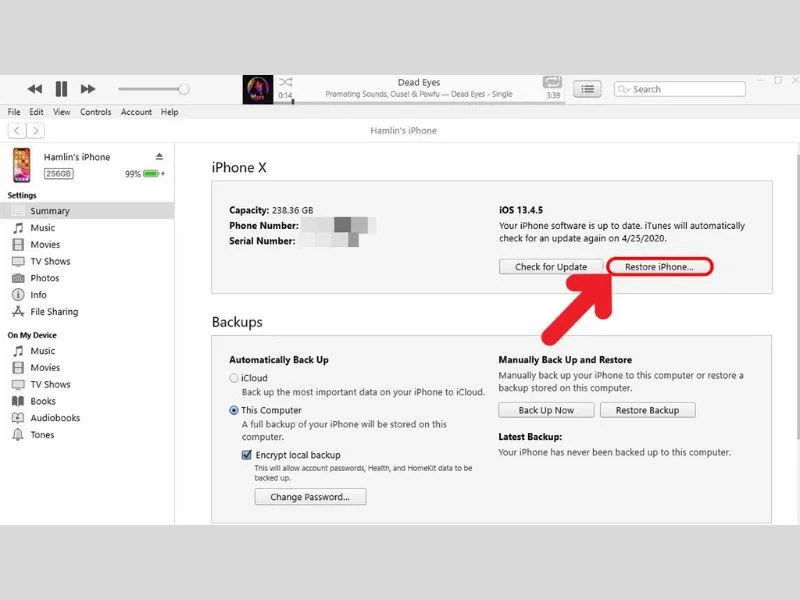Click the Restore iPhone... button
The image size is (800, 600).
click(659, 267)
